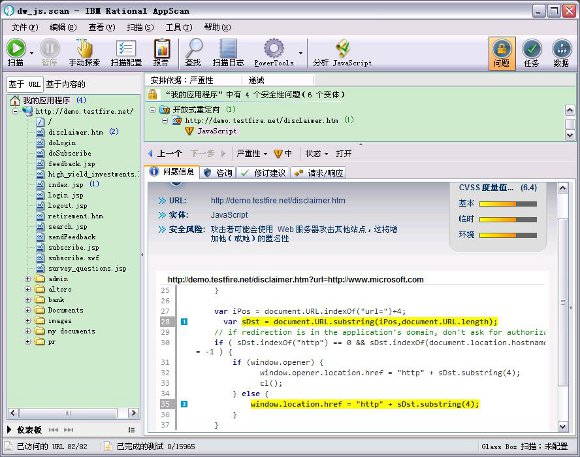The image size is (580, 457).
Task: Click the CVSS Base score bar
Action: pyautogui.click(x=508, y=204)
